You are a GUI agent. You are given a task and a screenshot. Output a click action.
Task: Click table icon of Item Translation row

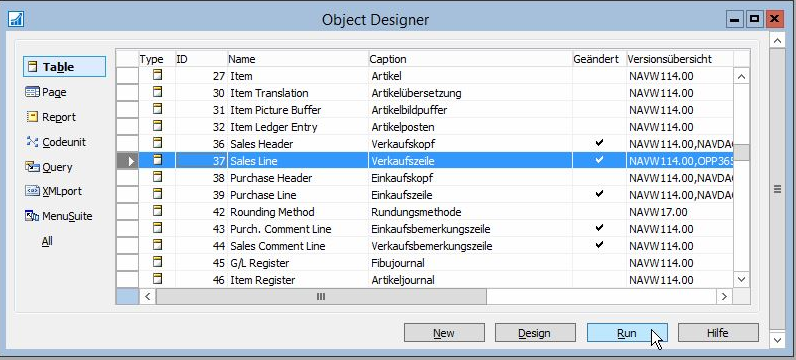tap(158, 92)
